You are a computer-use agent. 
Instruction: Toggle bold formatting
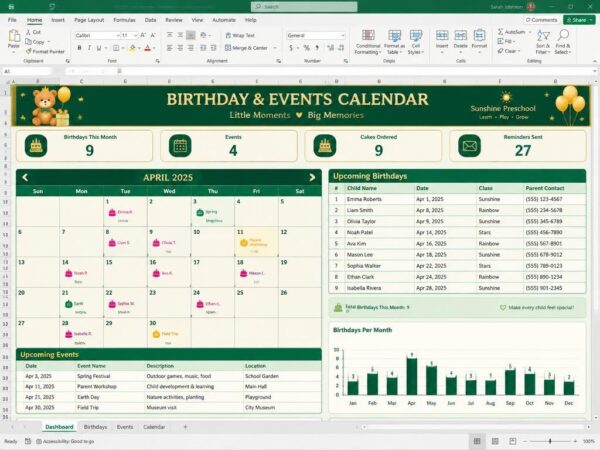tap(79, 48)
